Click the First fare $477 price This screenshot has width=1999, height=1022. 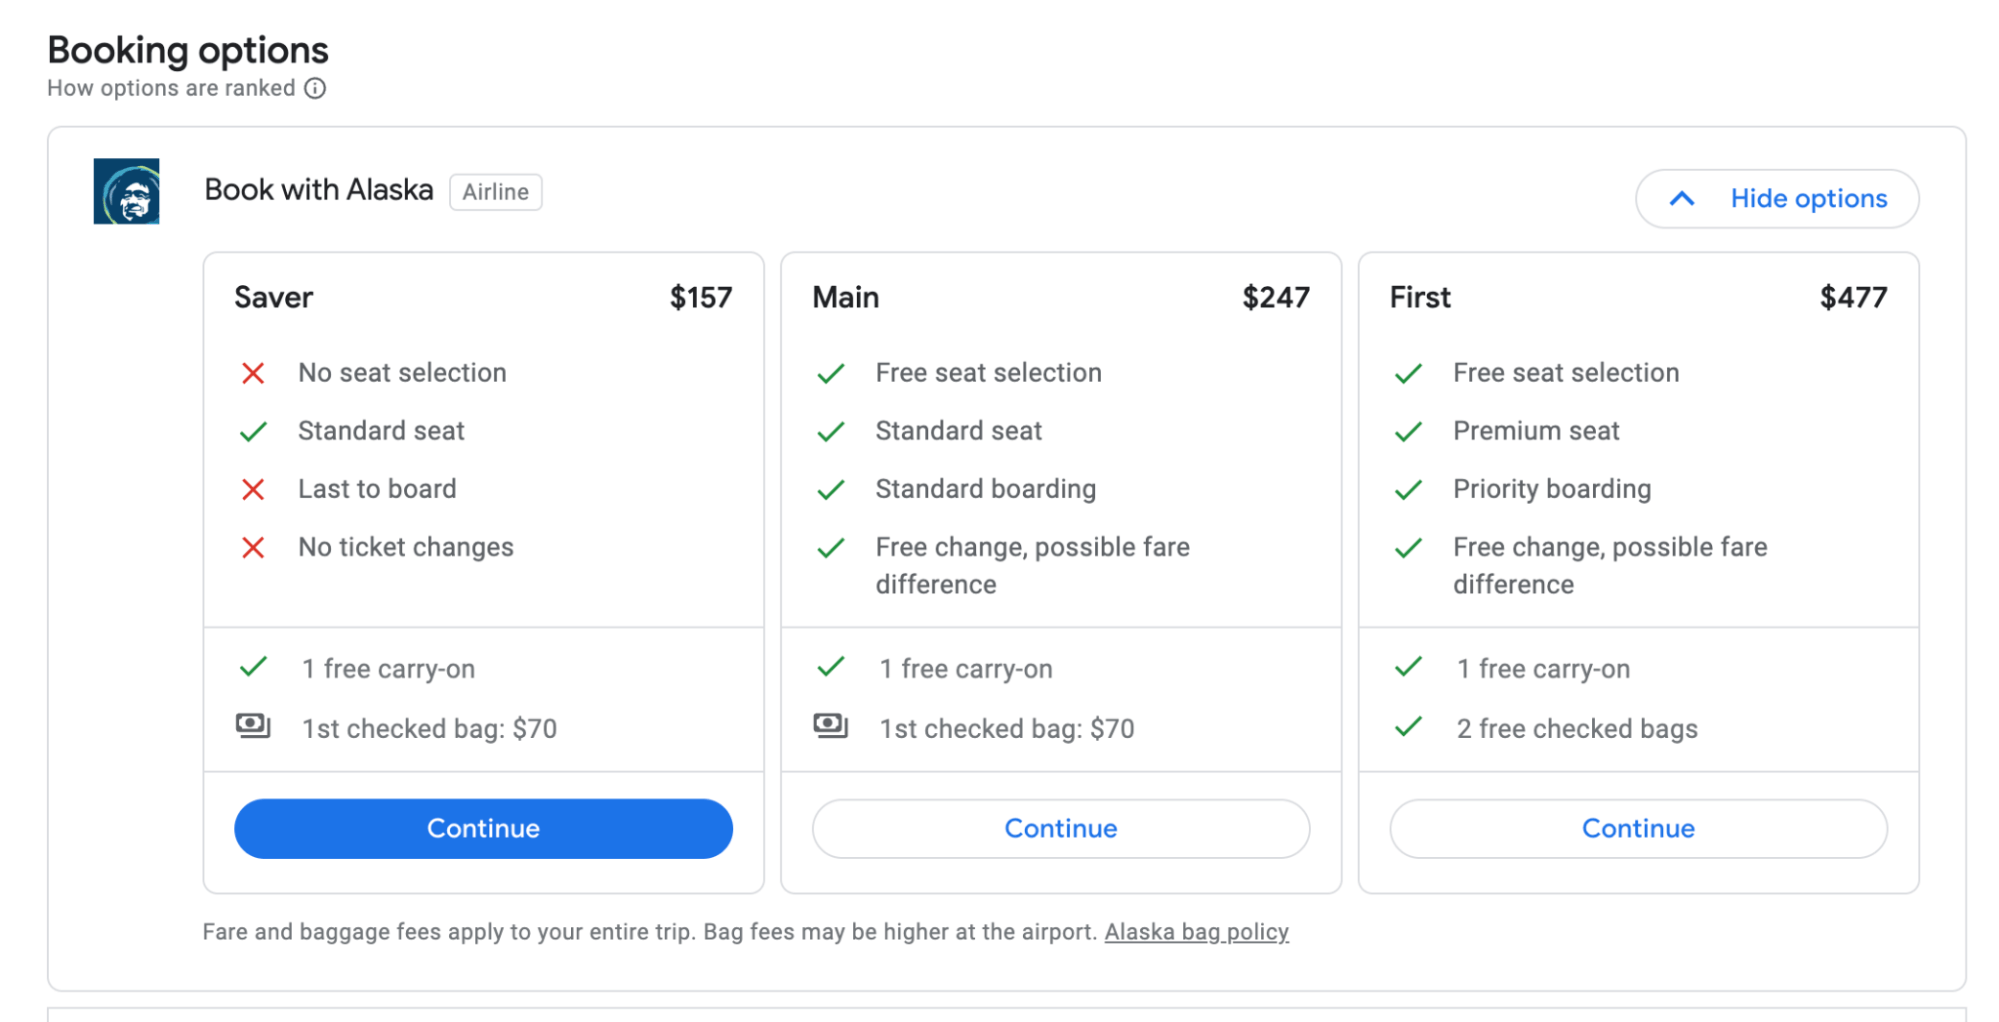coord(1853,297)
